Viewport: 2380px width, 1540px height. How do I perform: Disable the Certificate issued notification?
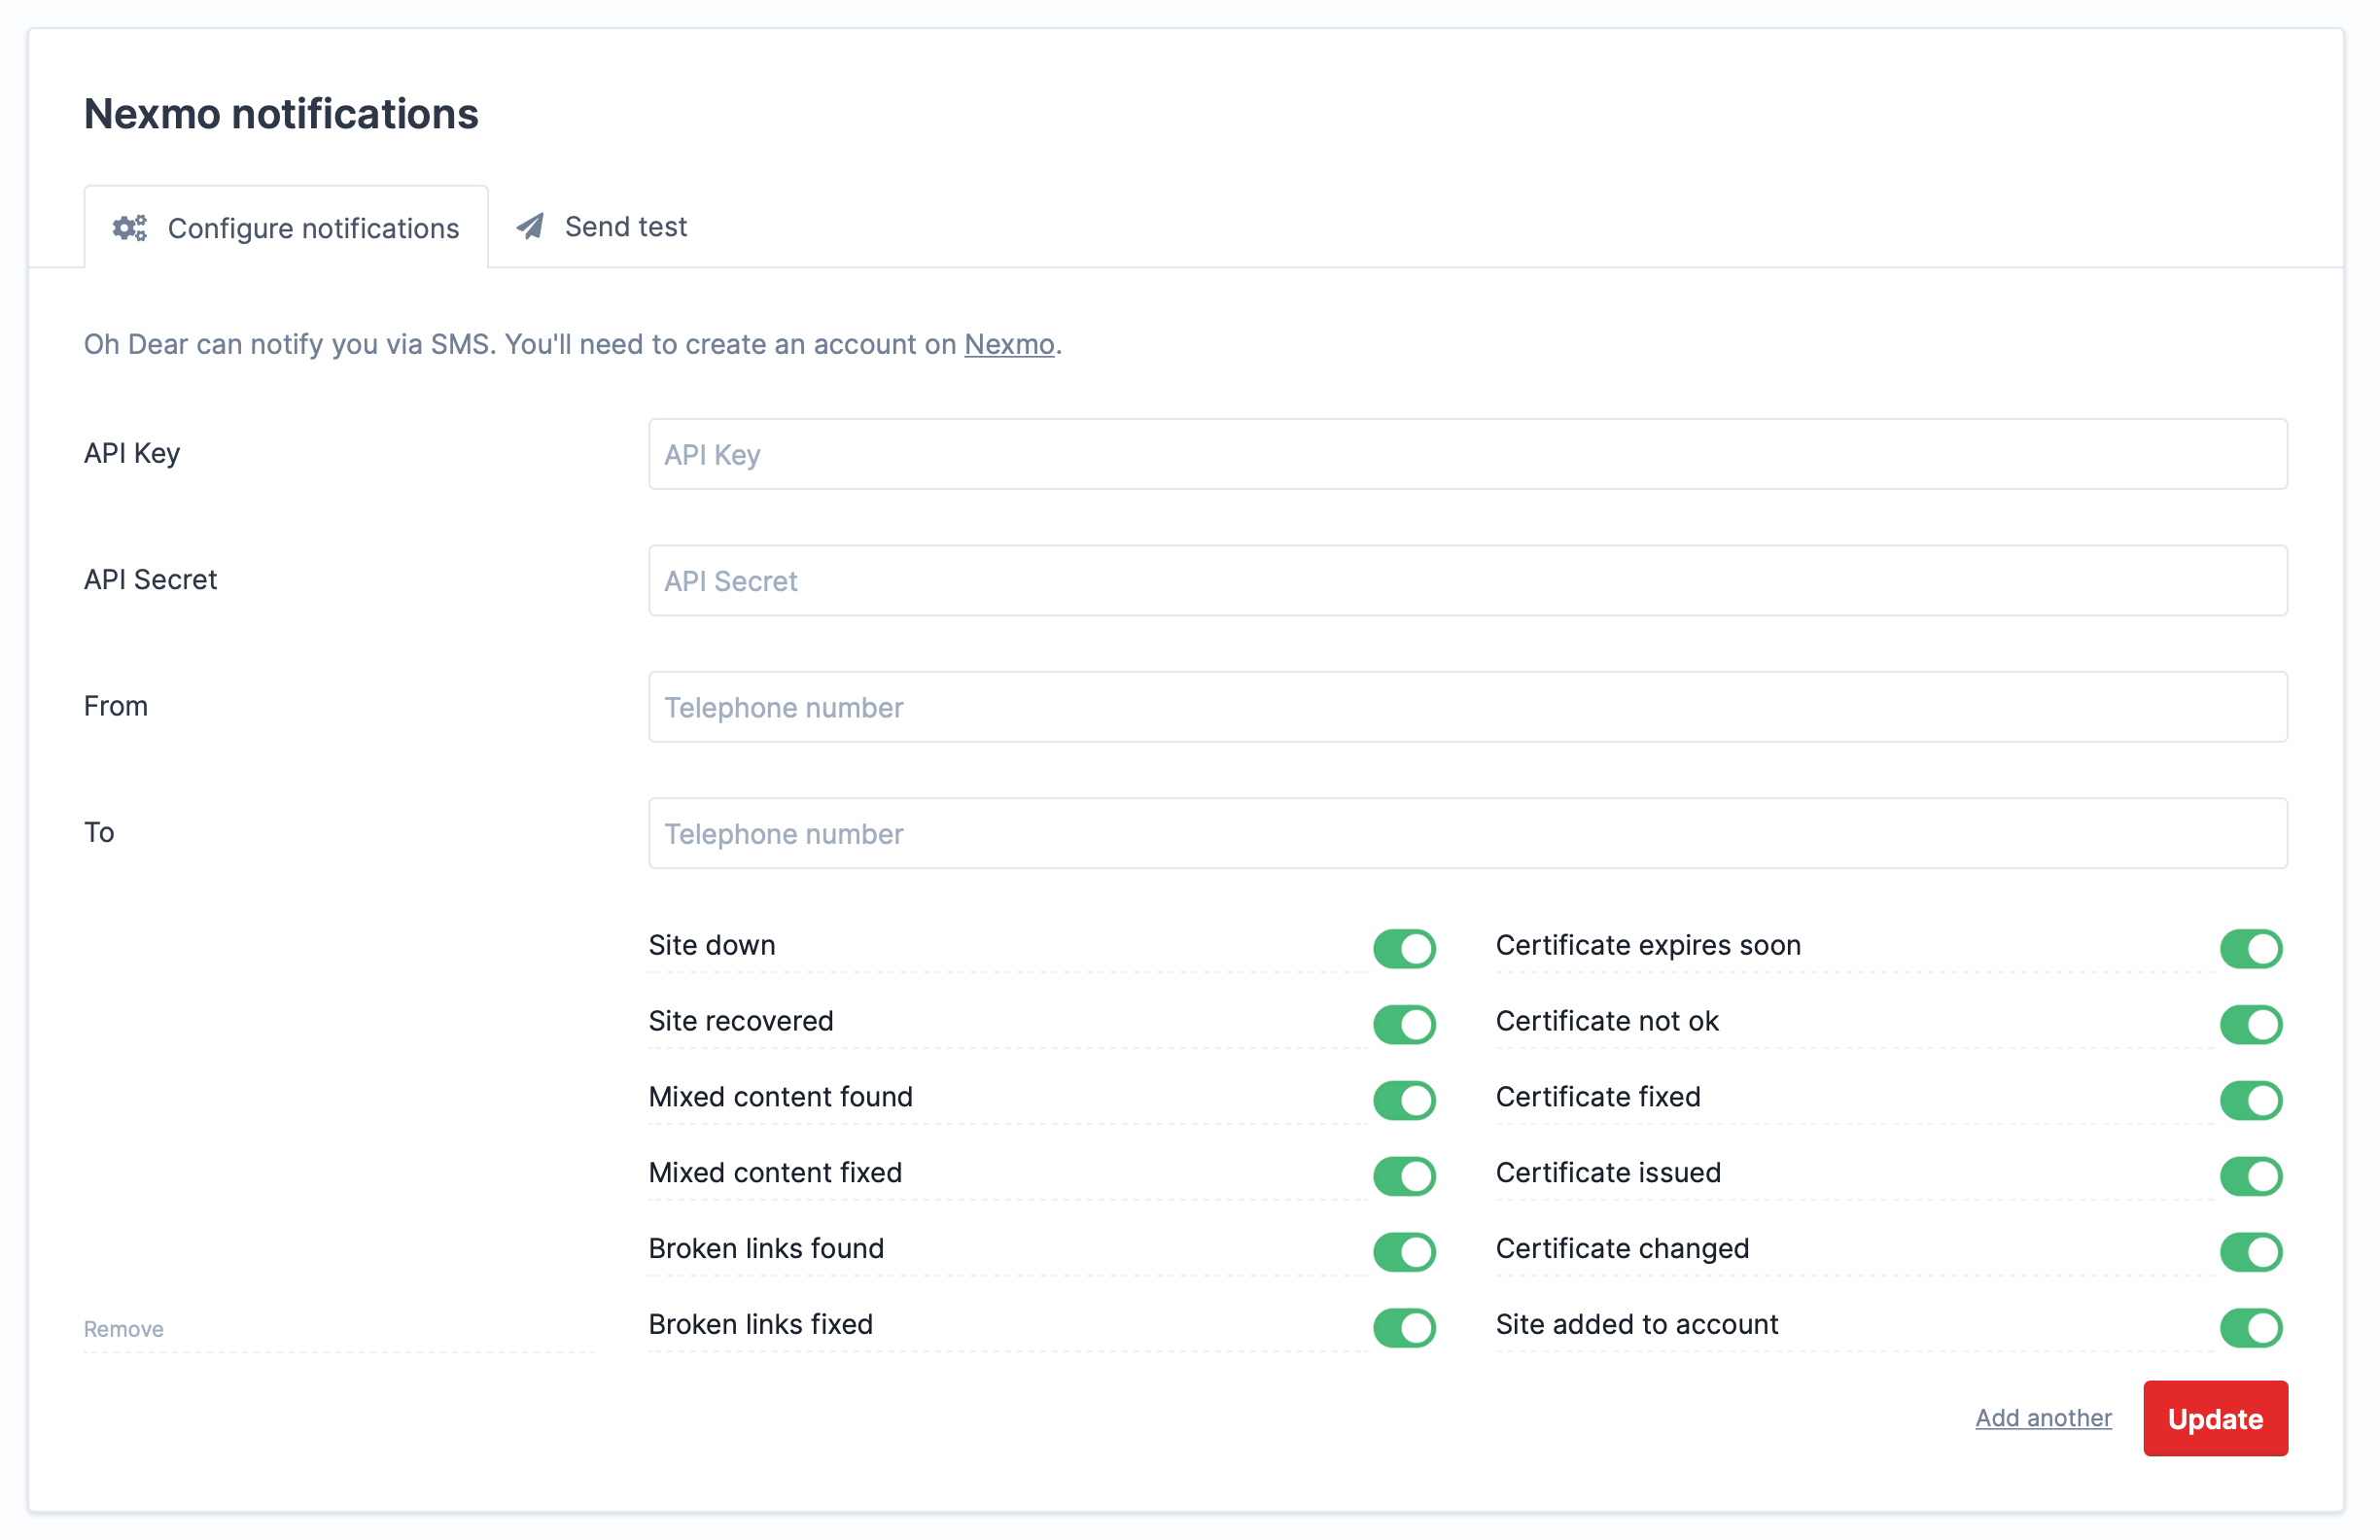coord(2251,1176)
